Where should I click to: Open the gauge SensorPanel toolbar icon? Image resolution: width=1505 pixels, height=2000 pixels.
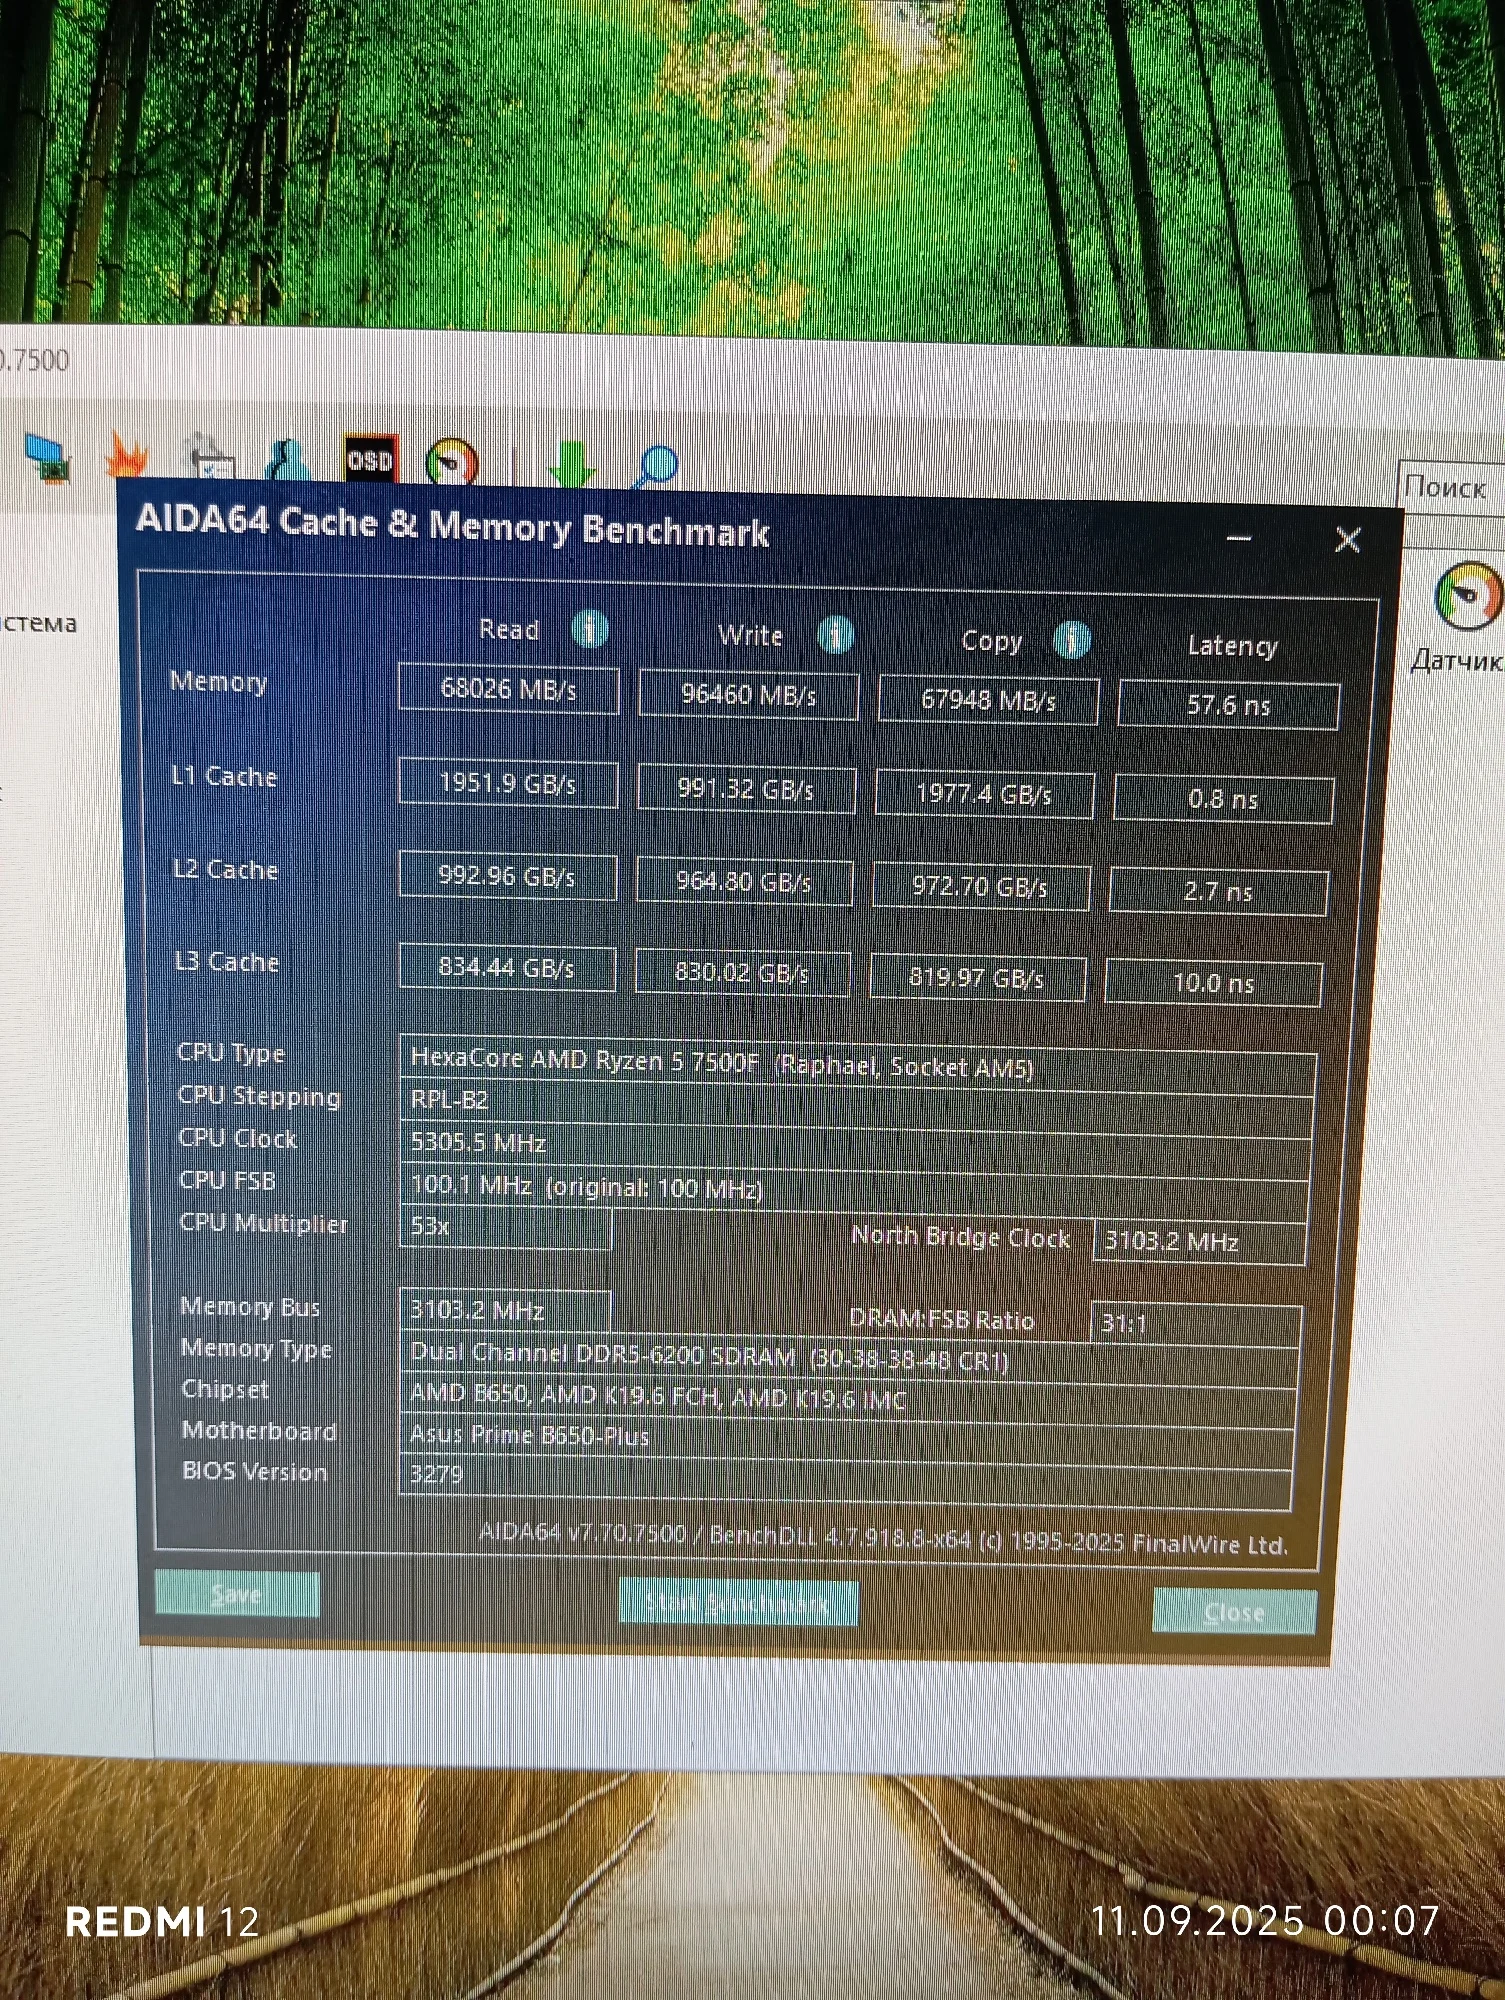click(x=452, y=463)
